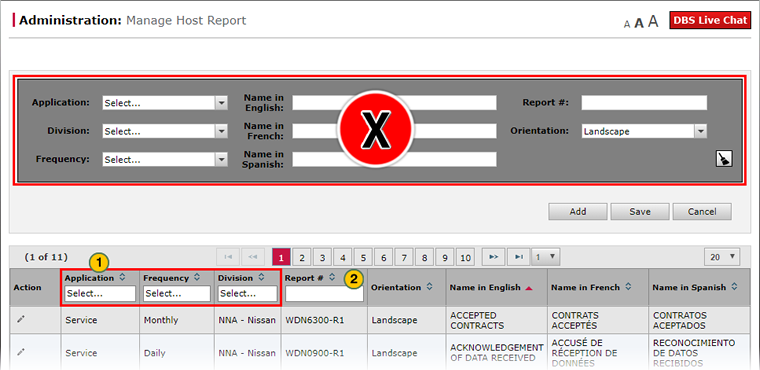The image size is (760, 370).
Task: Go to page 7
Action: pos(404,257)
